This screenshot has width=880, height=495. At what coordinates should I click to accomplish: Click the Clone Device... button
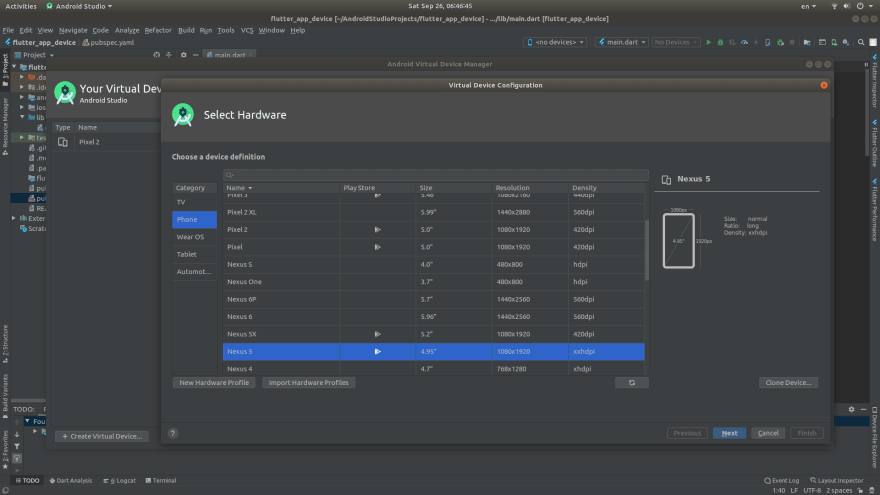[789, 383]
